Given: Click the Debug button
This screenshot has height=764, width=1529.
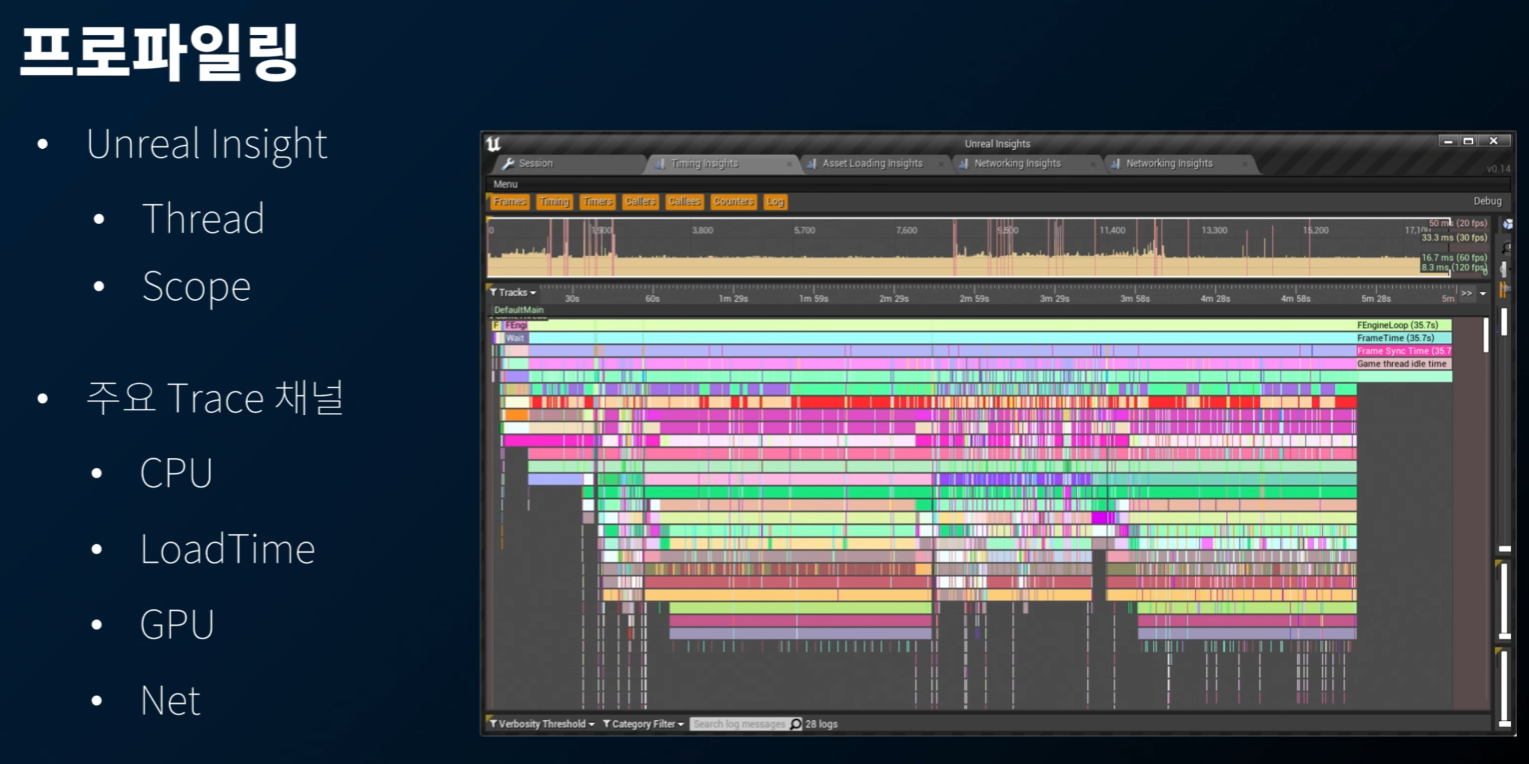Looking at the screenshot, I should point(1487,202).
